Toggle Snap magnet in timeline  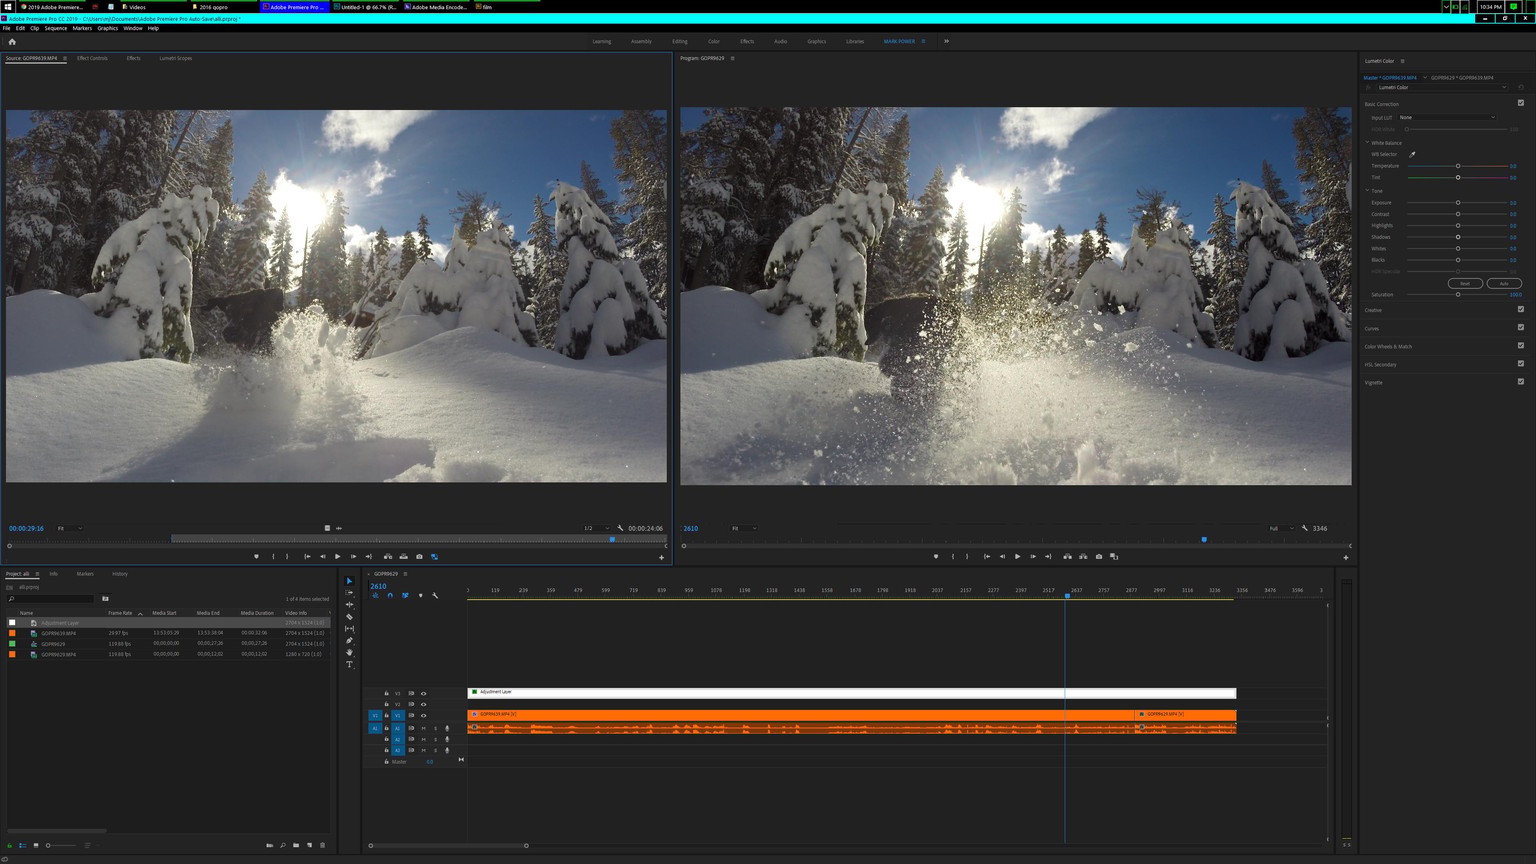click(390, 596)
